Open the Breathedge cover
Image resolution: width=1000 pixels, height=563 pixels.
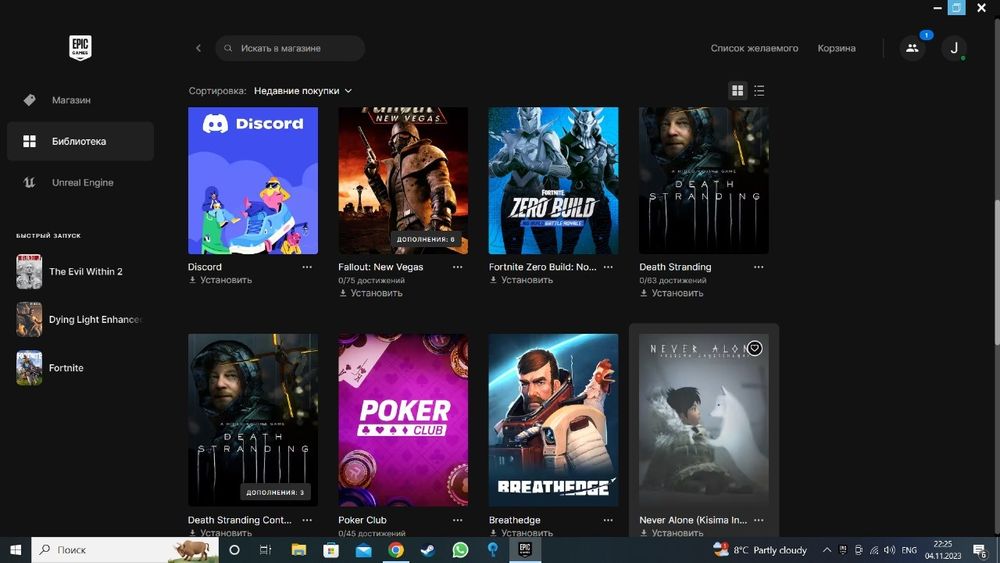coord(554,420)
